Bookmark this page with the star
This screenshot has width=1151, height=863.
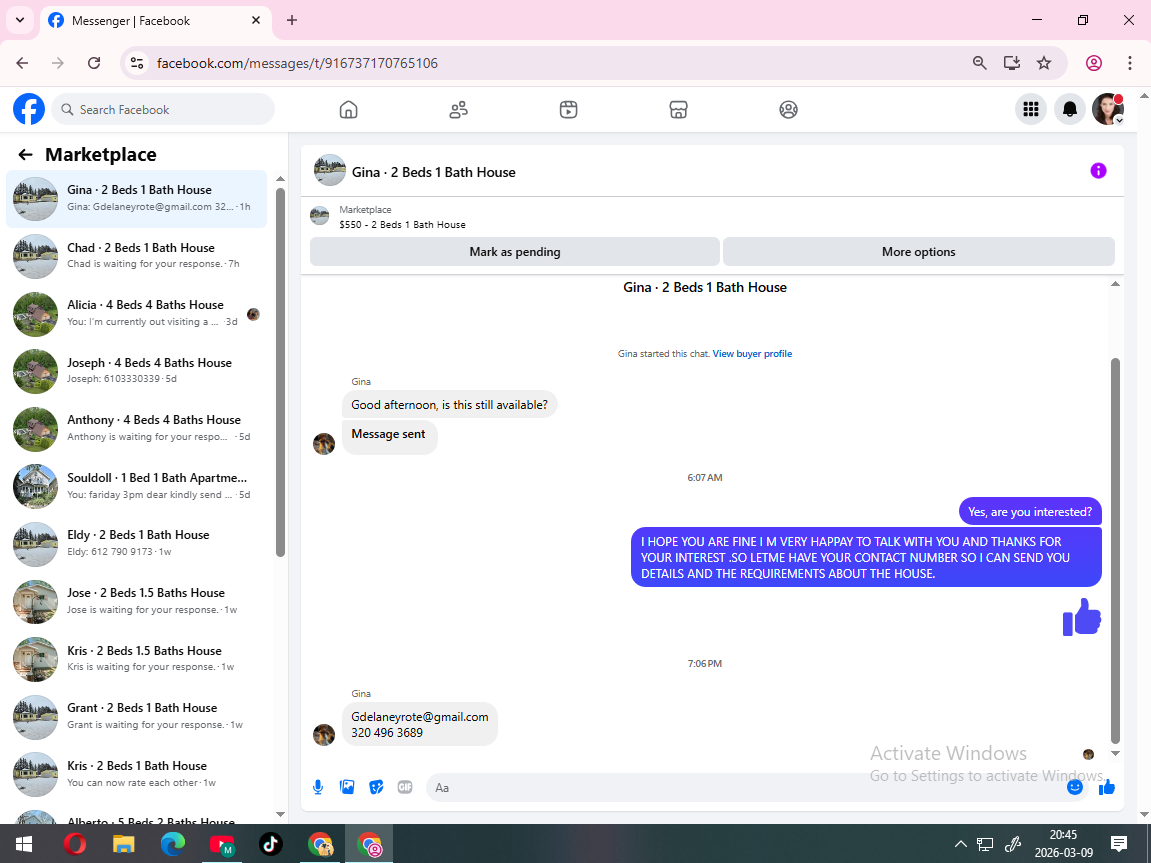(1044, 63)
